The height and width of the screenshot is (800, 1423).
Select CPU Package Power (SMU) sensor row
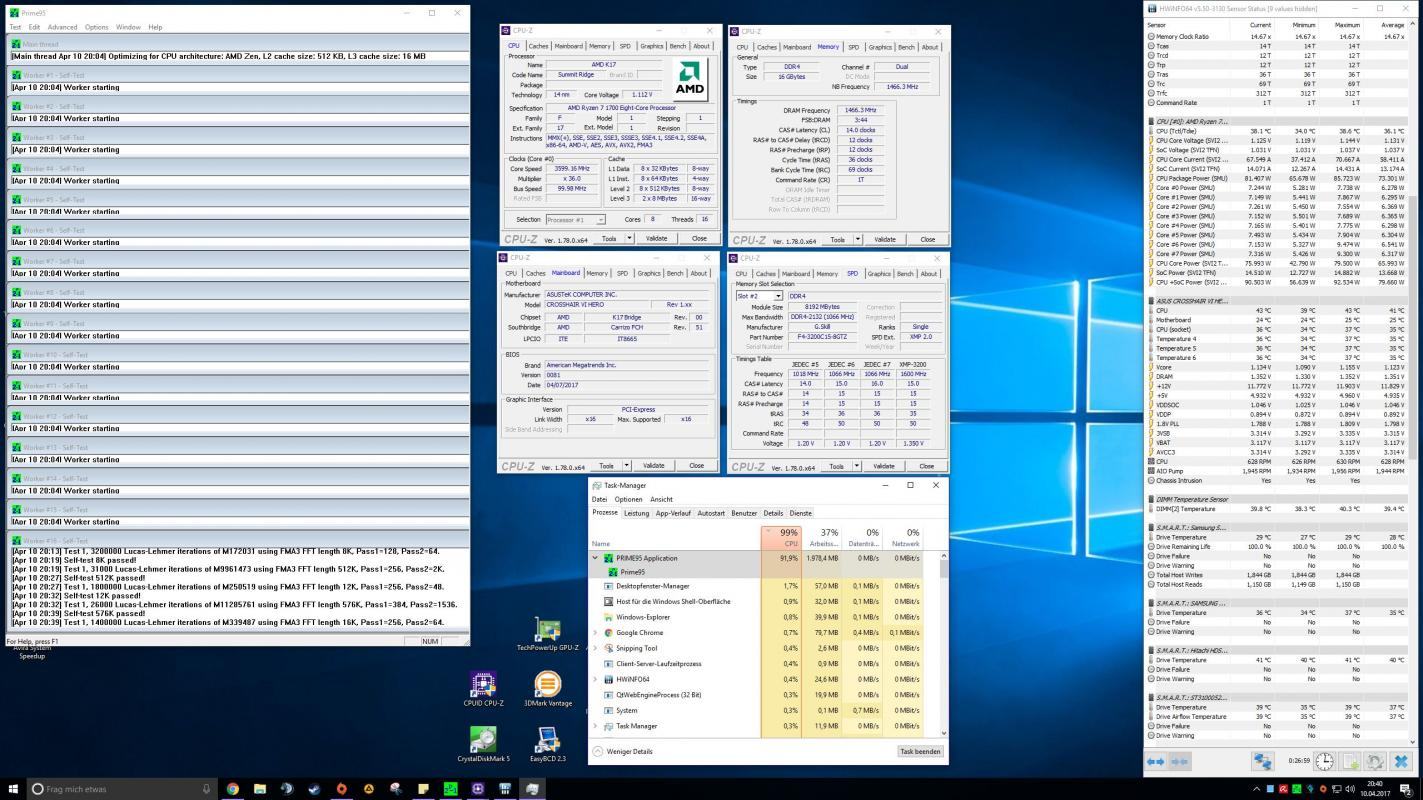[x=1276, y=178]
